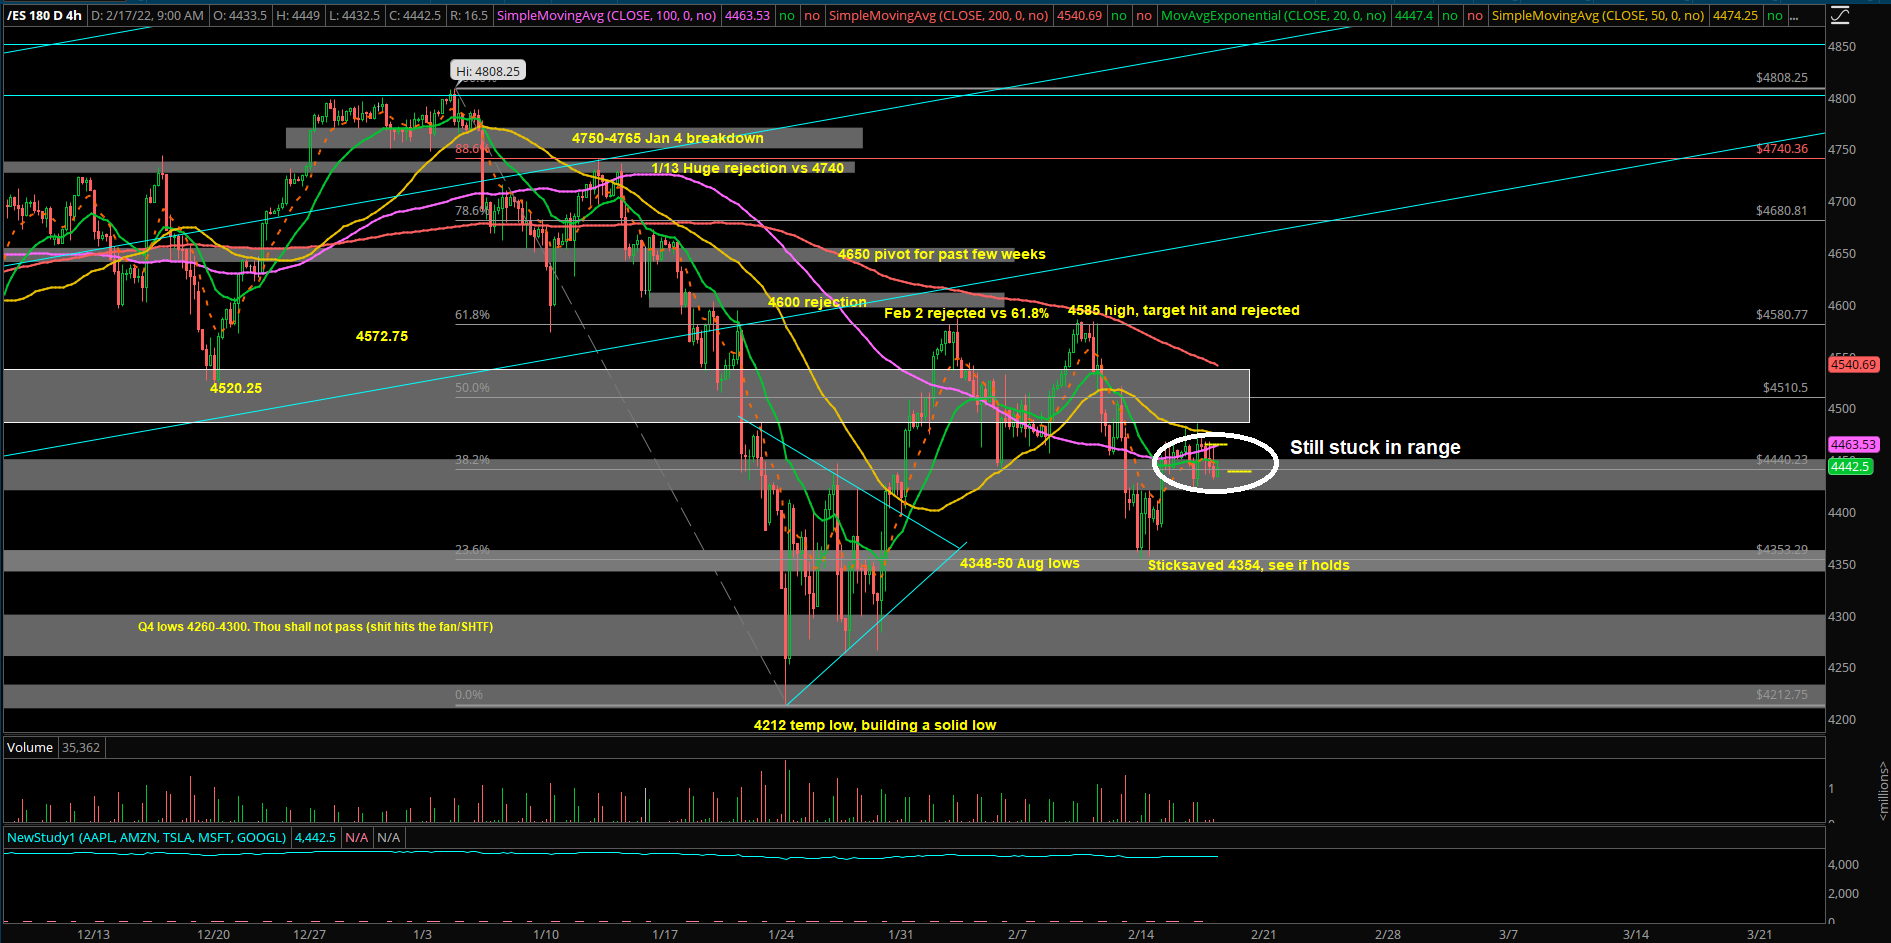Click the '4650 pivot for past few weeks' note
This screenshot has width=1891, height=943.
[942, 254]
